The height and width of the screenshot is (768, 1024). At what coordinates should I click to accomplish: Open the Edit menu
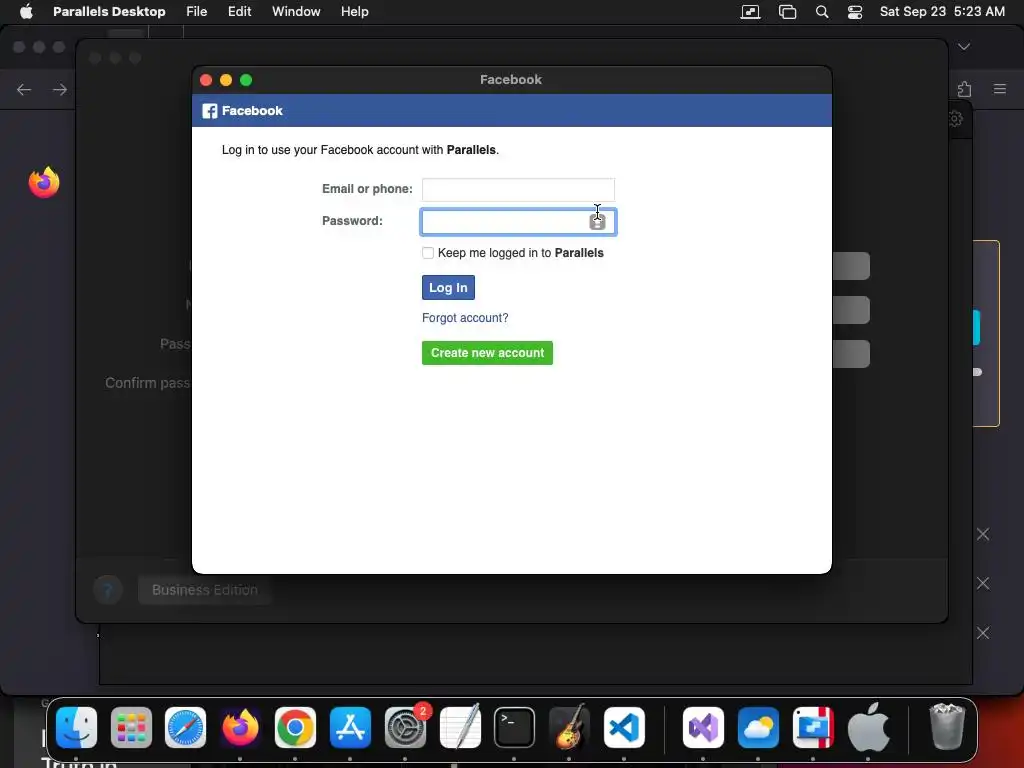coord(240,12)
